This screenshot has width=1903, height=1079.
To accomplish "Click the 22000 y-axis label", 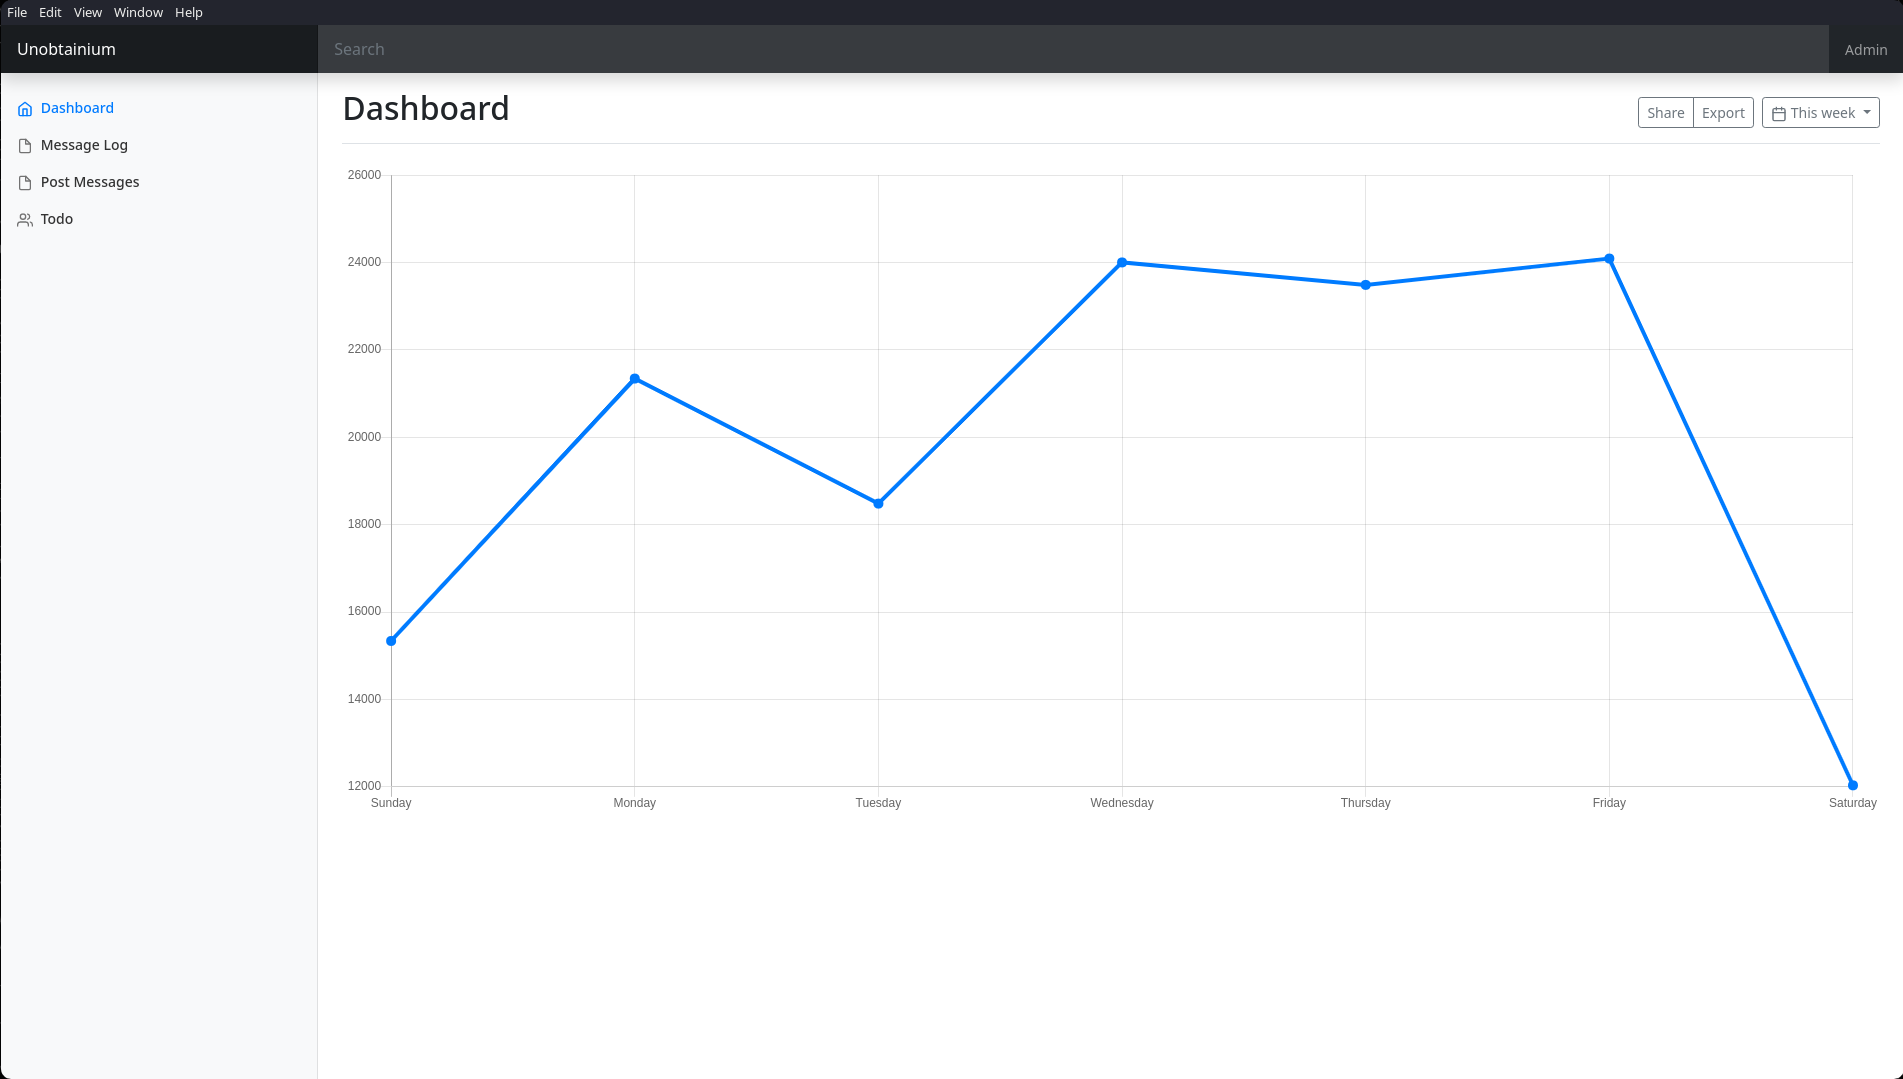I will [x=364, y=349].
